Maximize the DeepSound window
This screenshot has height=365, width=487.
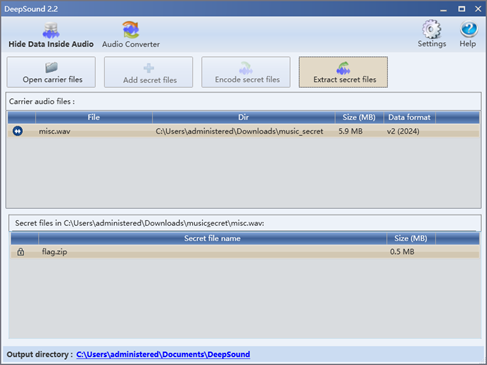click(x=461, y=9)
